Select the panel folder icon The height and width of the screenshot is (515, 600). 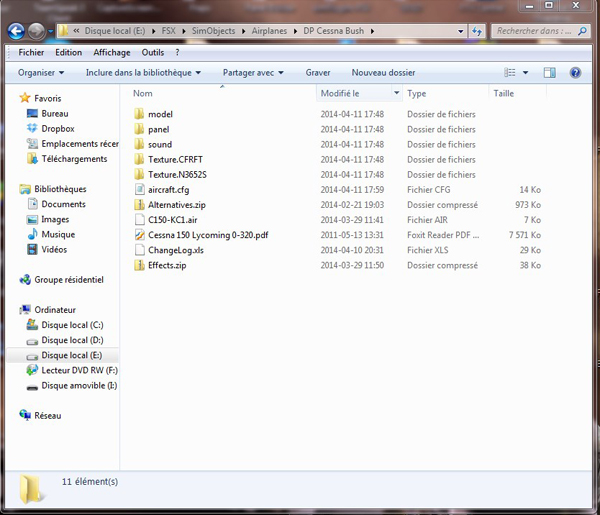tap(139, 129)
